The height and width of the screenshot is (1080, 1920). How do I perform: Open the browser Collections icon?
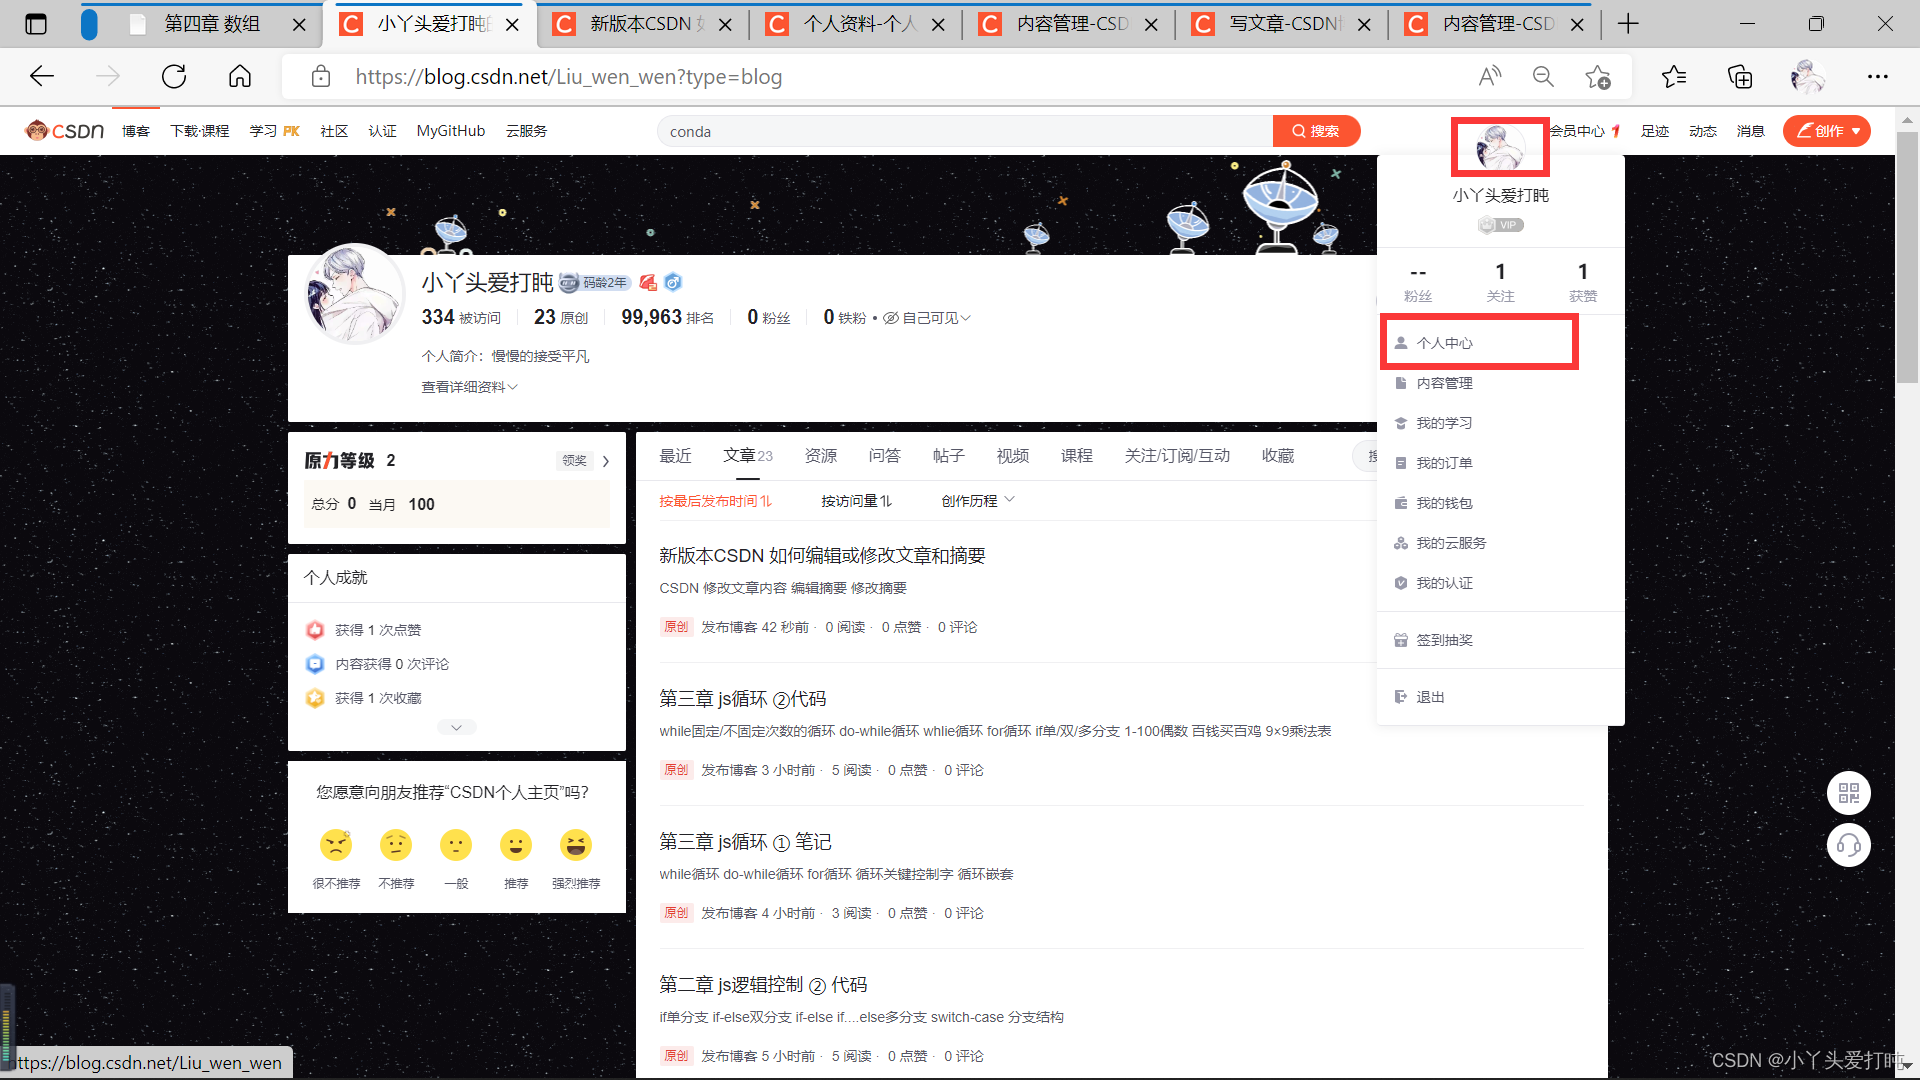point(1740,77)
